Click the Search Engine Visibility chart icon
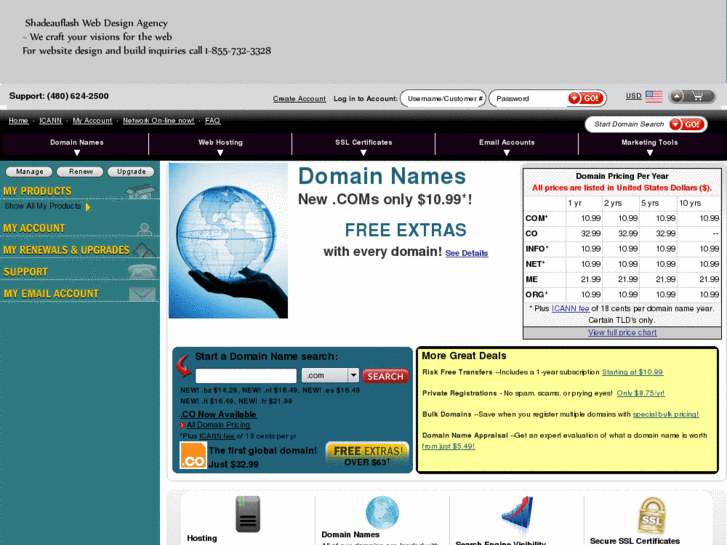Viewport: 727px width, 545px height. tap(517, 513)
